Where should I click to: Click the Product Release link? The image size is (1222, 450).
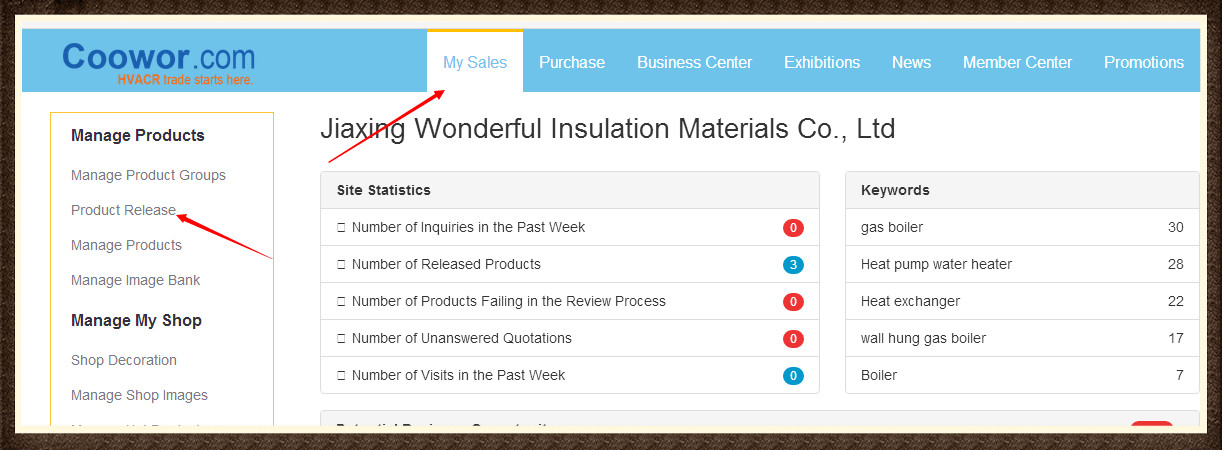(x=123, y=210)
